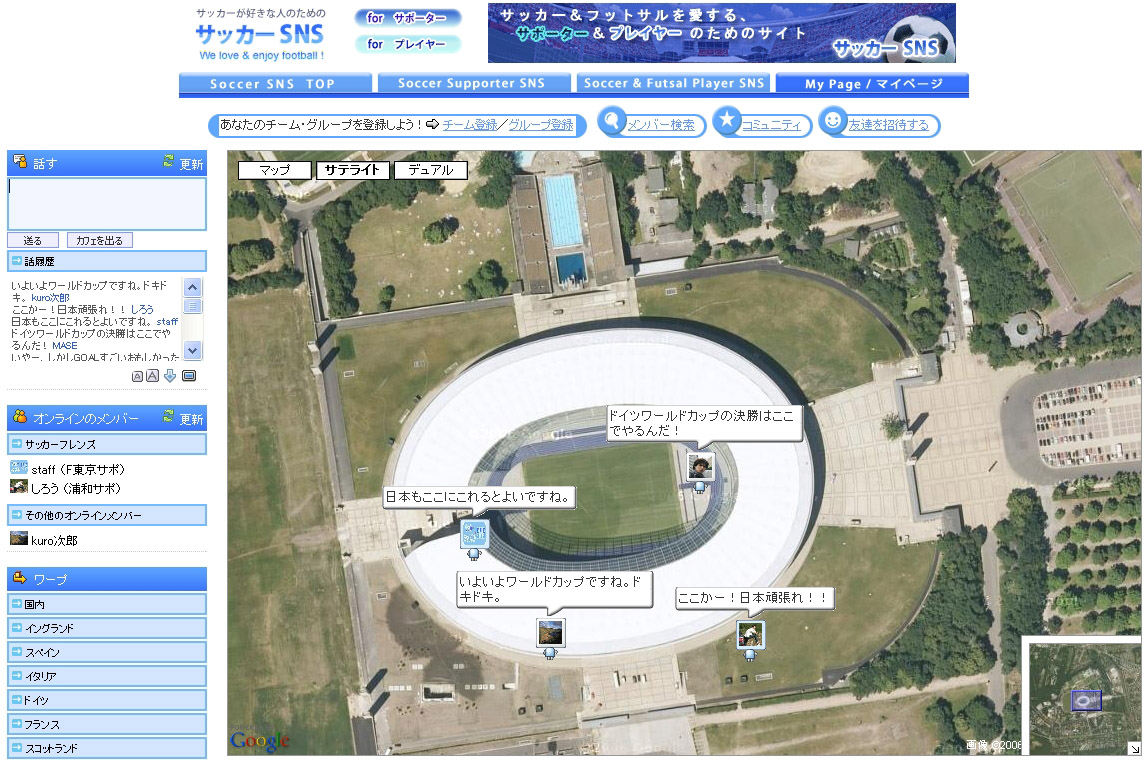1147x763 pixels.
Task: Click しろう avatar icon in member list
Action: point(18,486)
